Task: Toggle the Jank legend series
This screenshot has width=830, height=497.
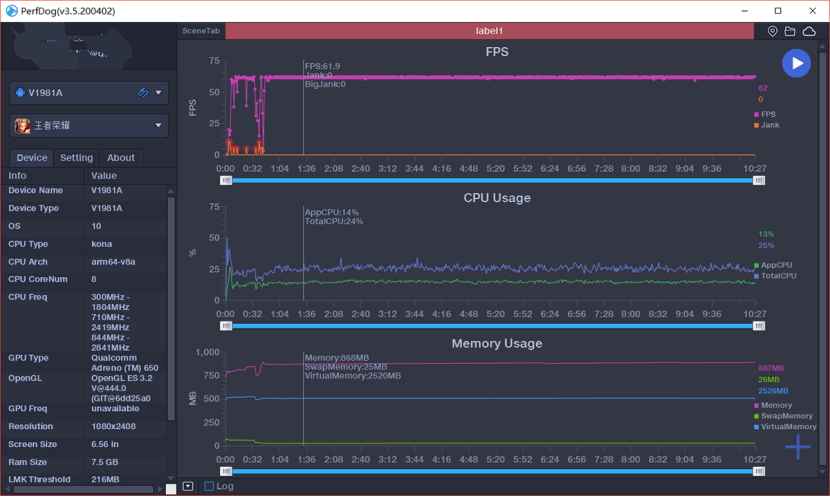Action: (766, 125)
